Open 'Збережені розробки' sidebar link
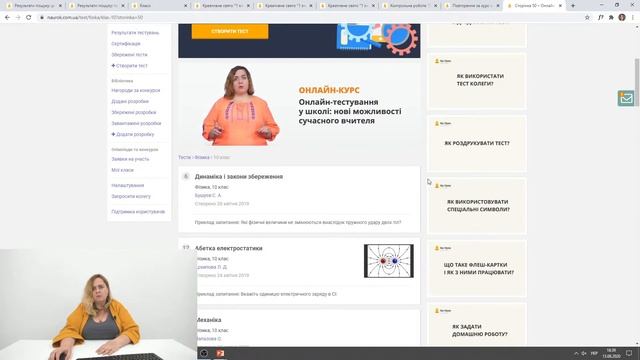This screenshot has height=360, width=640. [134, 112]
